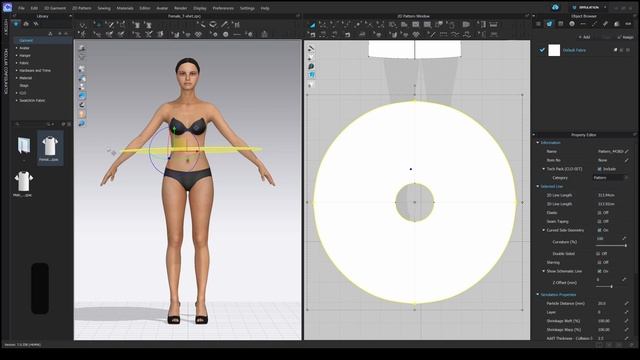Screen dimensions: 640x360
Task: Collapse the Simulation Properties section
Action: point(538,295)
